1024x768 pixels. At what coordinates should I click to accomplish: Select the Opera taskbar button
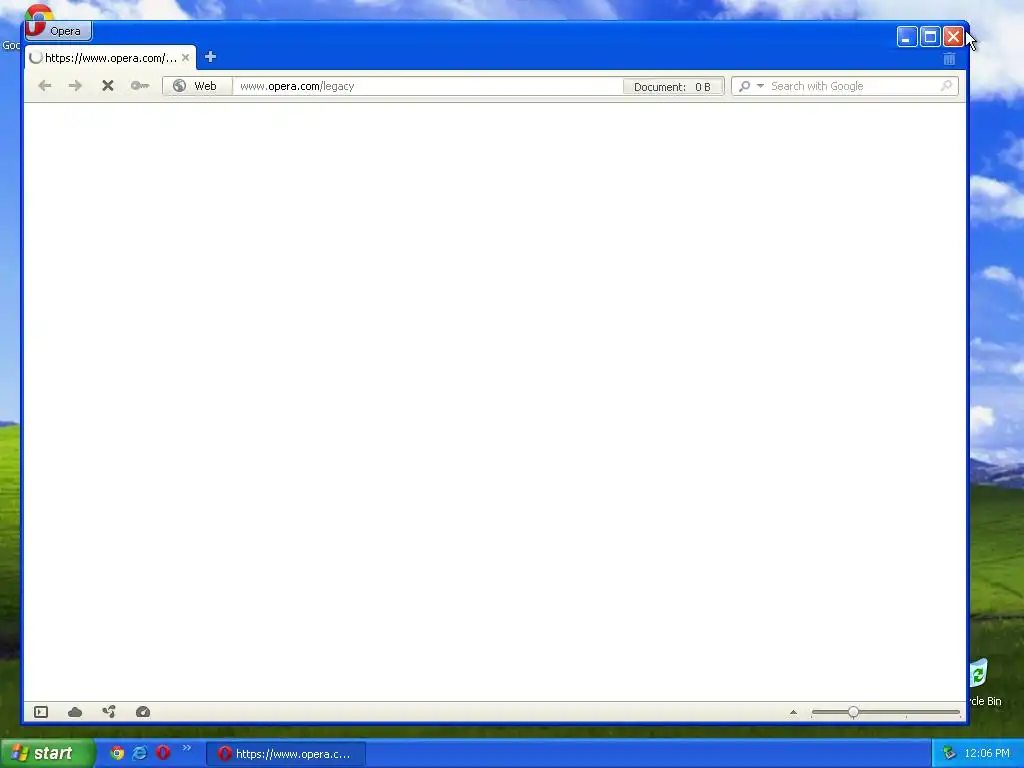coord(286,754)
